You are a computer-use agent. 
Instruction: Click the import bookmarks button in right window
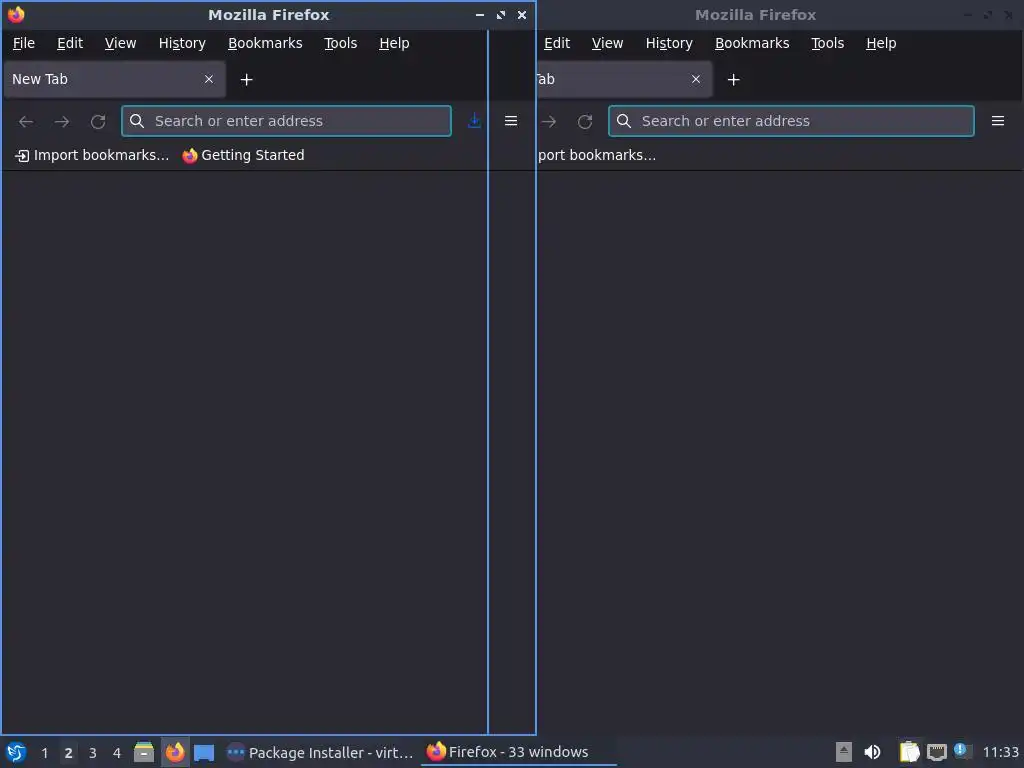pos(597,155)
